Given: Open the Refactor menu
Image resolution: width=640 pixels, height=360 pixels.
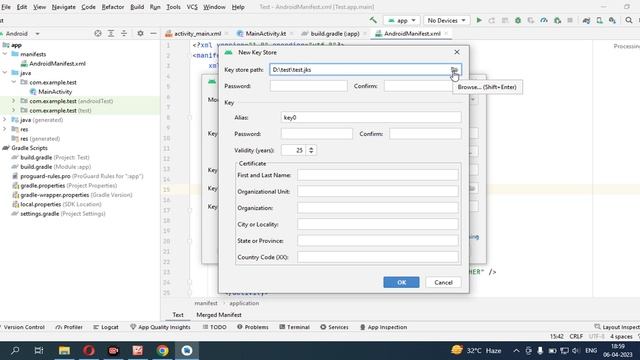Looking at the screenshot, I should point(113,7).
